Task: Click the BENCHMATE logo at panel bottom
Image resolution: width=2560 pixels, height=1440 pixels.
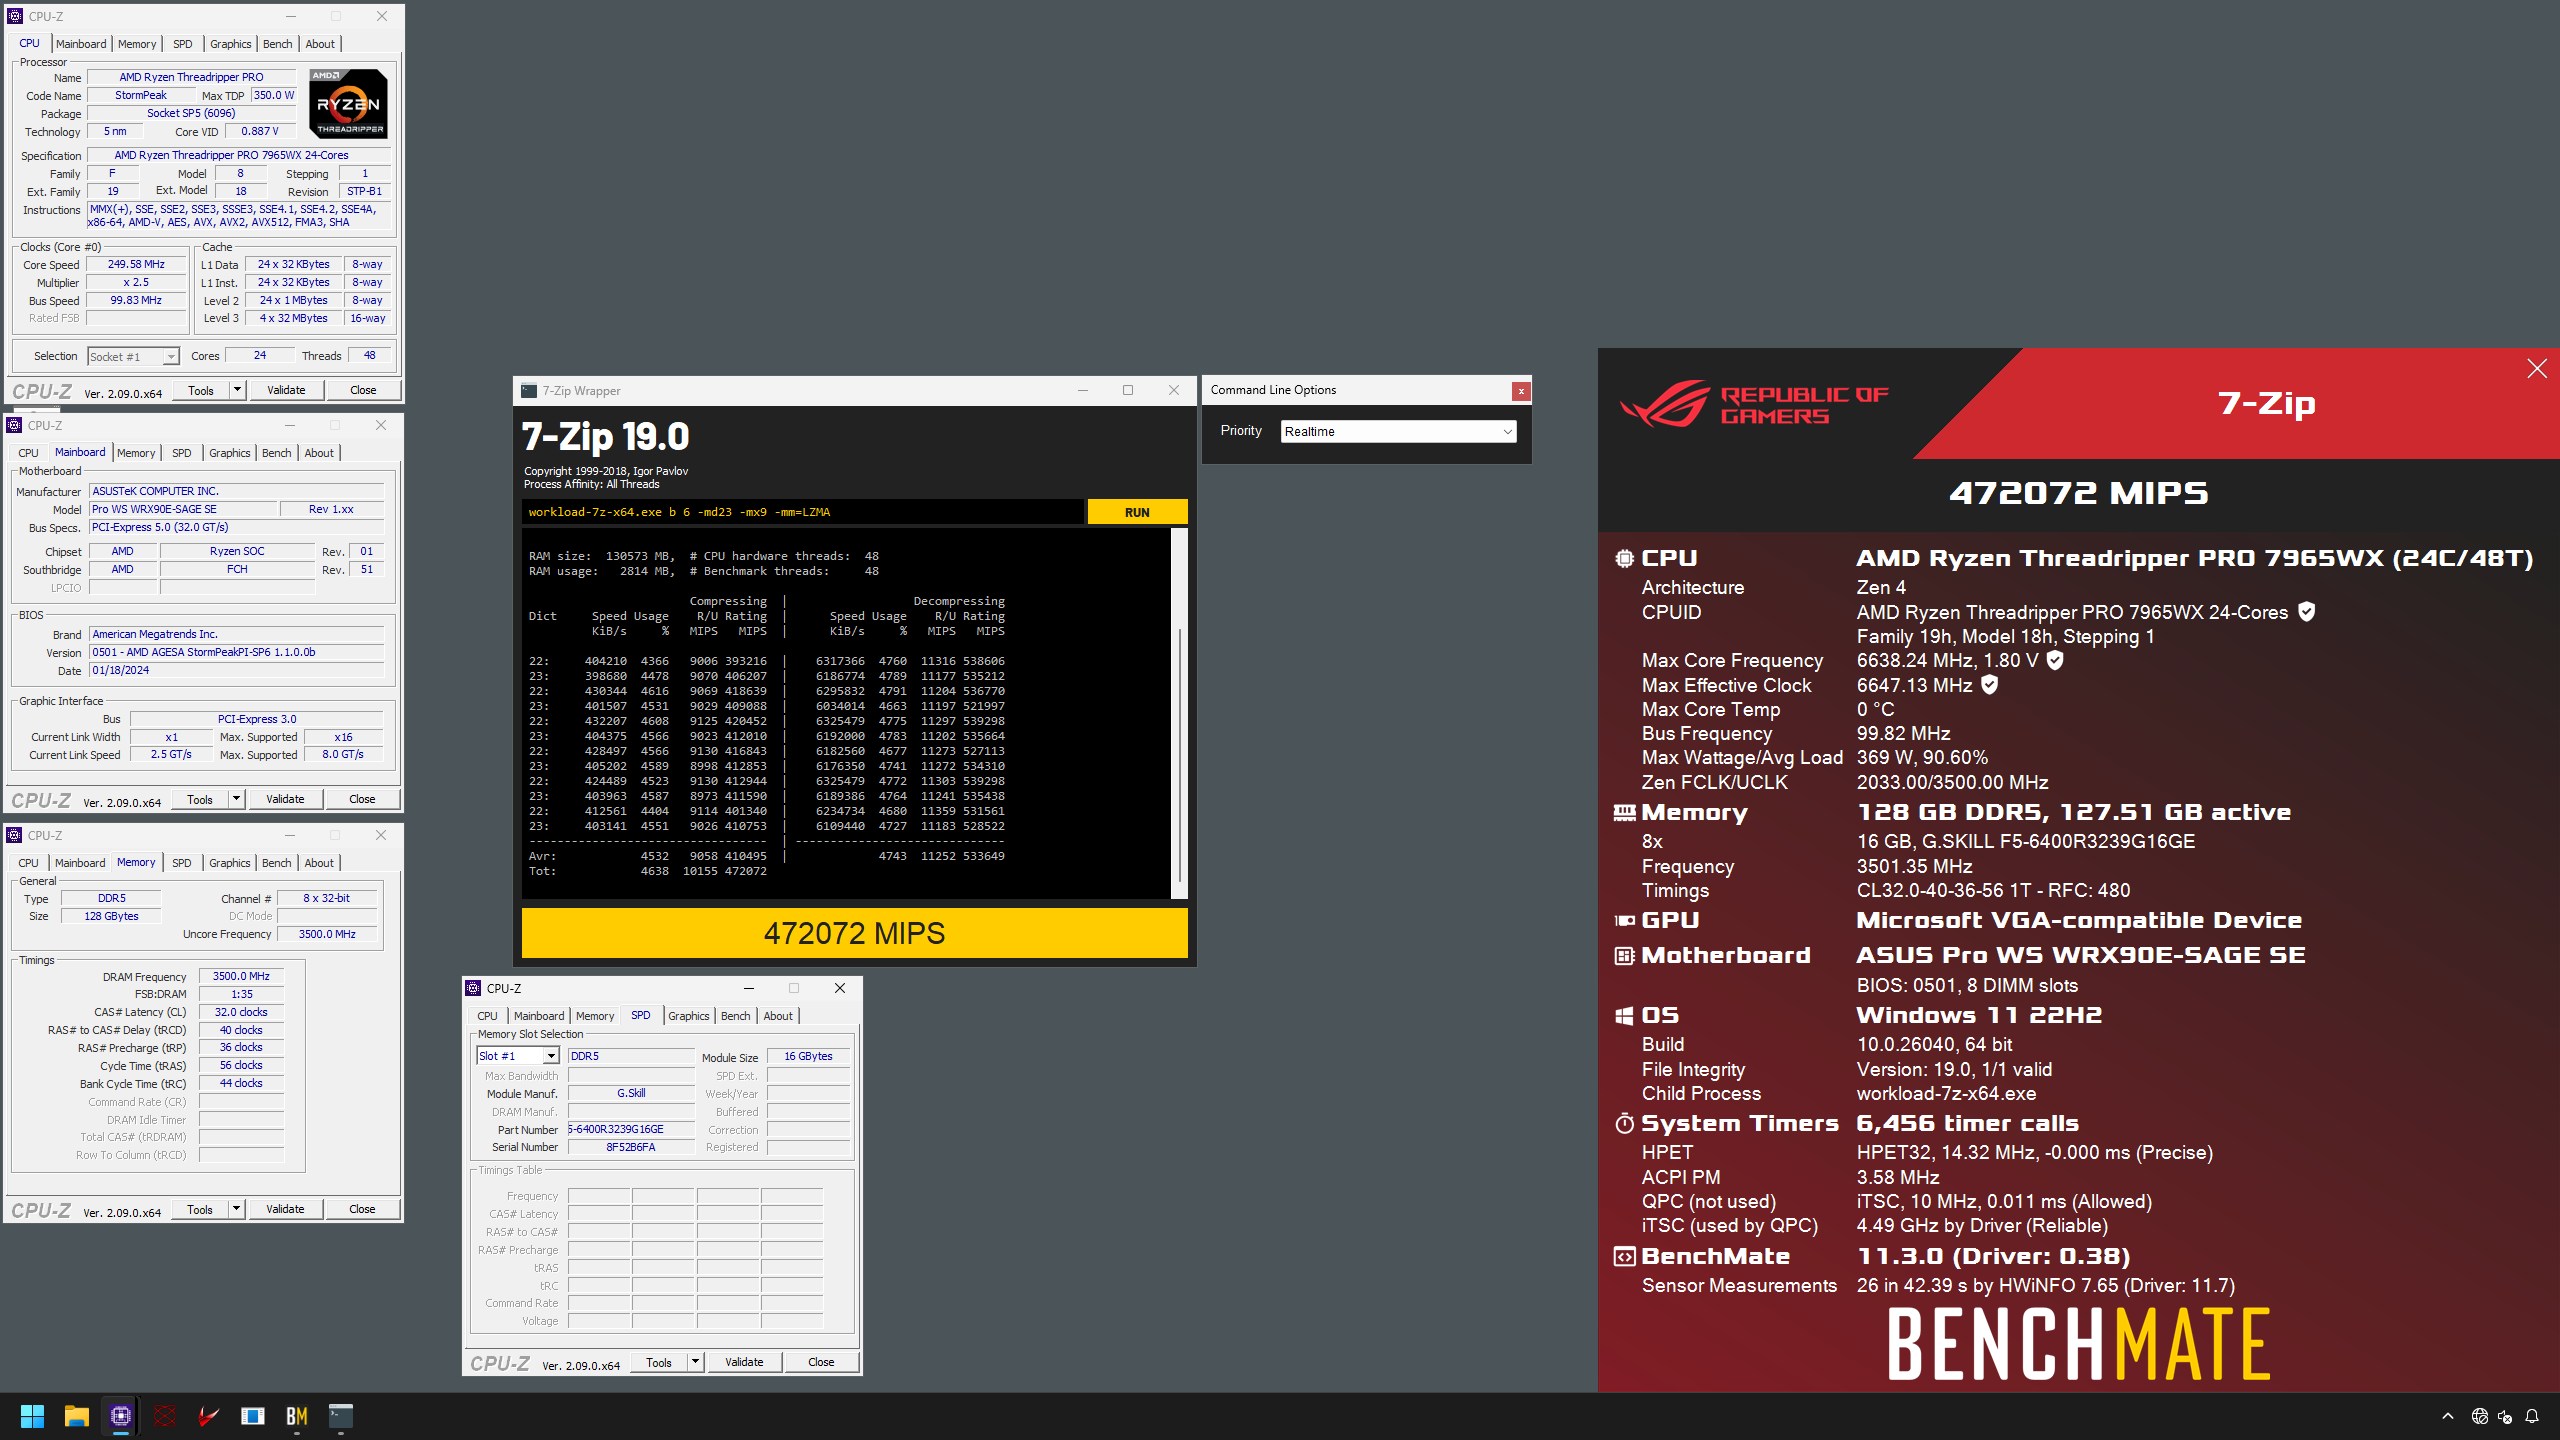Action: [x=2079, y=1345]
